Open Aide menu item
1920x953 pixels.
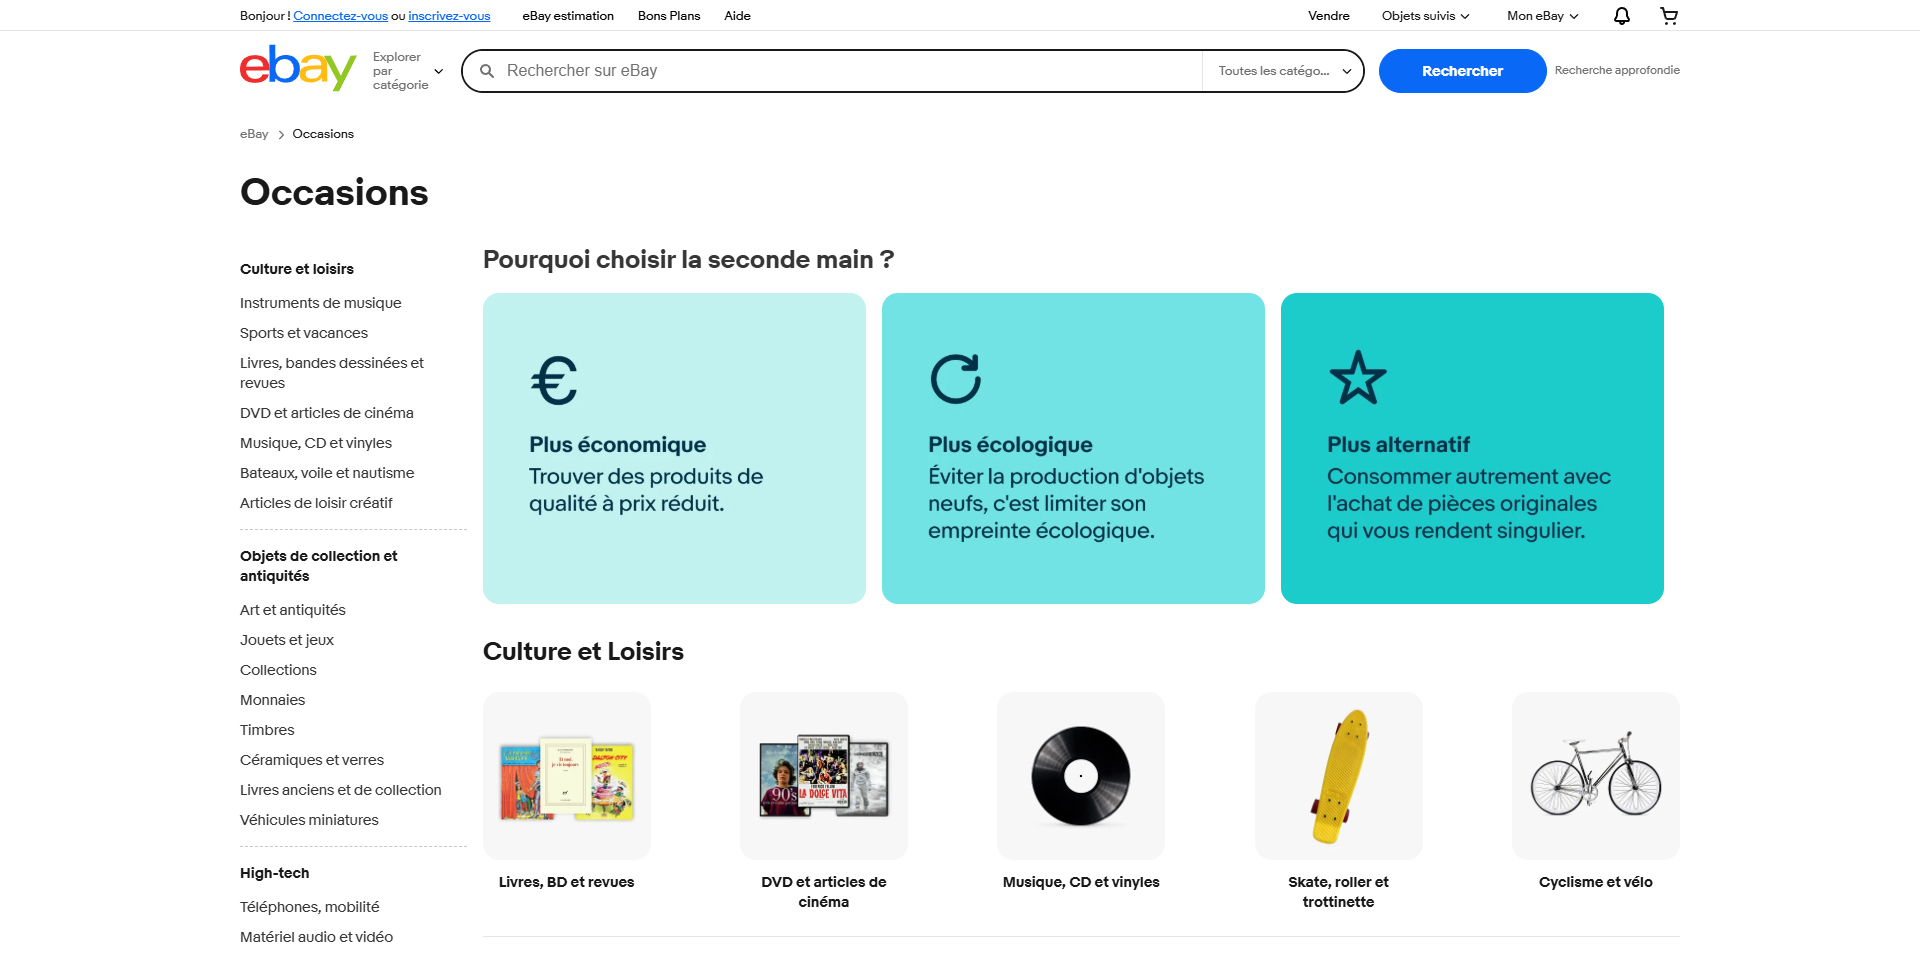737,16
